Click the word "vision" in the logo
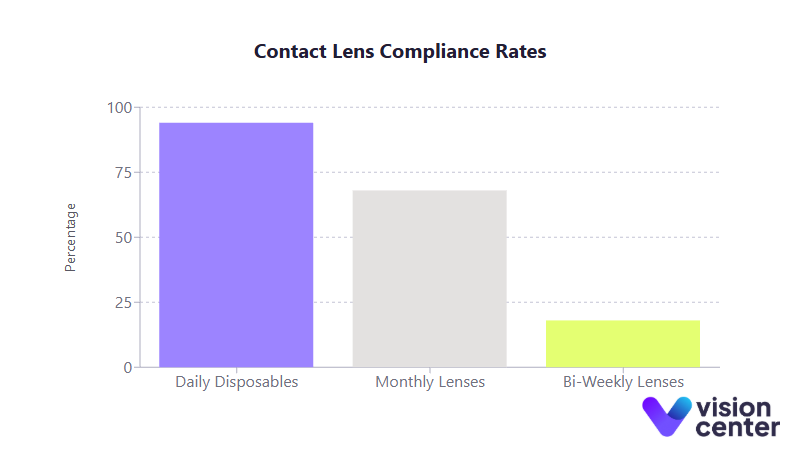 [732, 407]
